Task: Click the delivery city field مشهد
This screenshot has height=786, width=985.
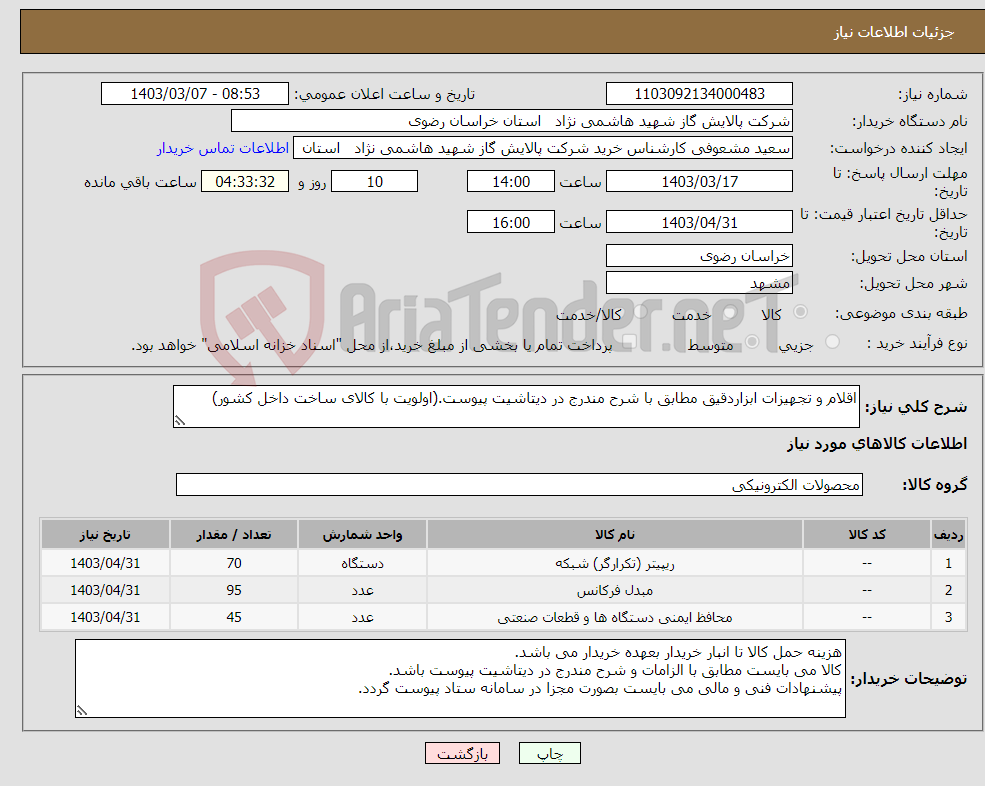Action: (x=699, y=283)
